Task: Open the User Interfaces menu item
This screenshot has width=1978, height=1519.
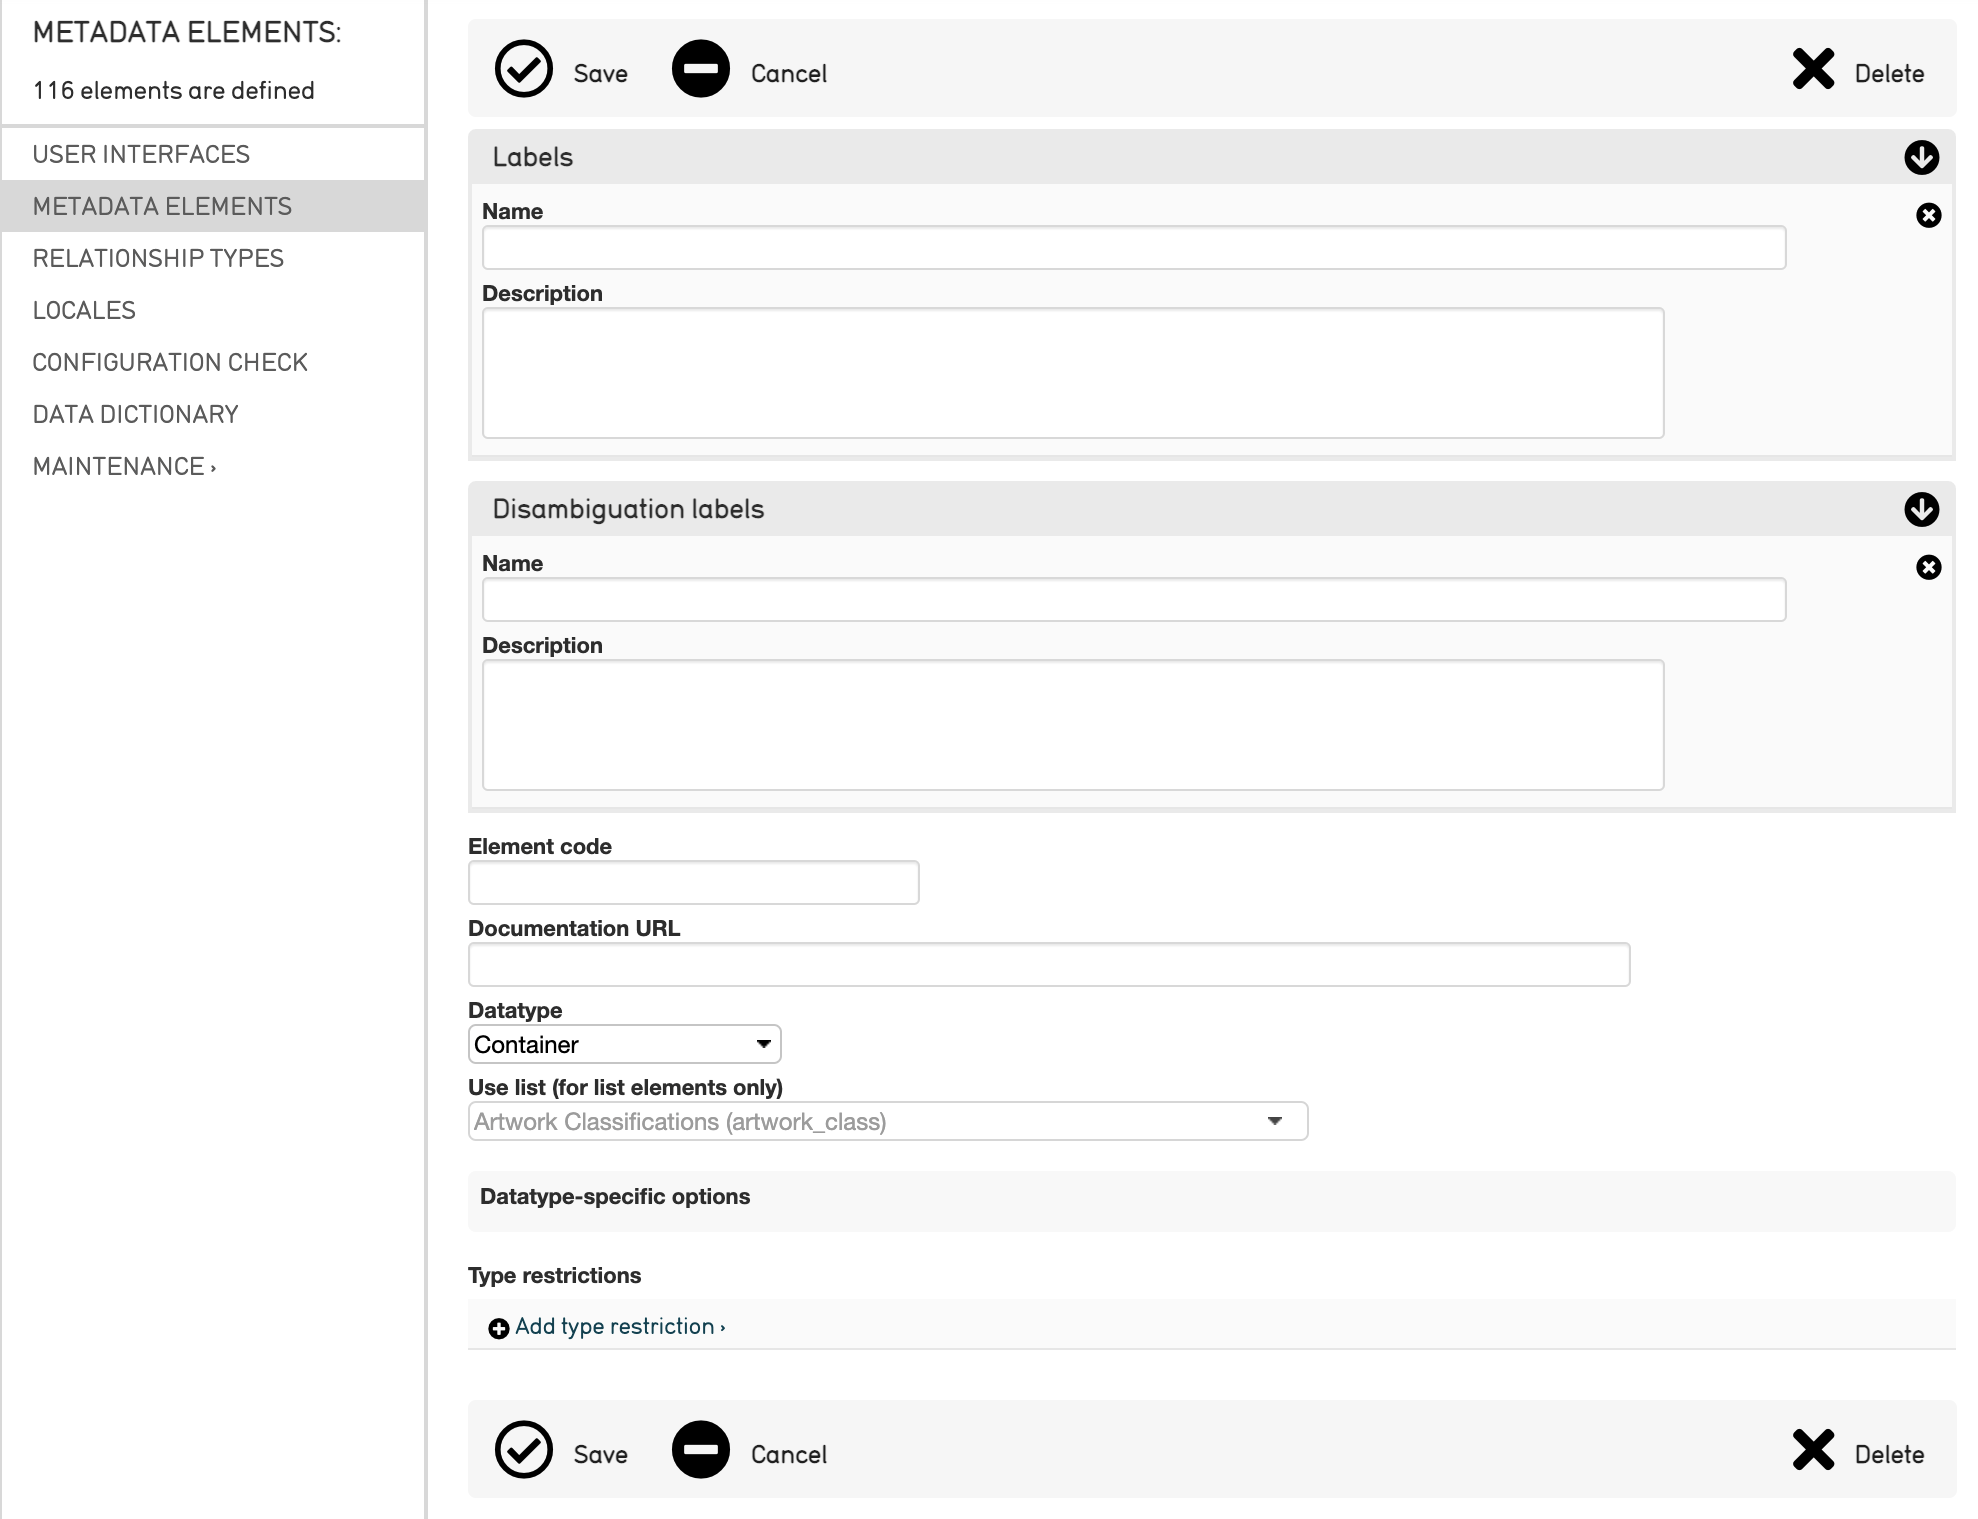Action: pos(141,154)
